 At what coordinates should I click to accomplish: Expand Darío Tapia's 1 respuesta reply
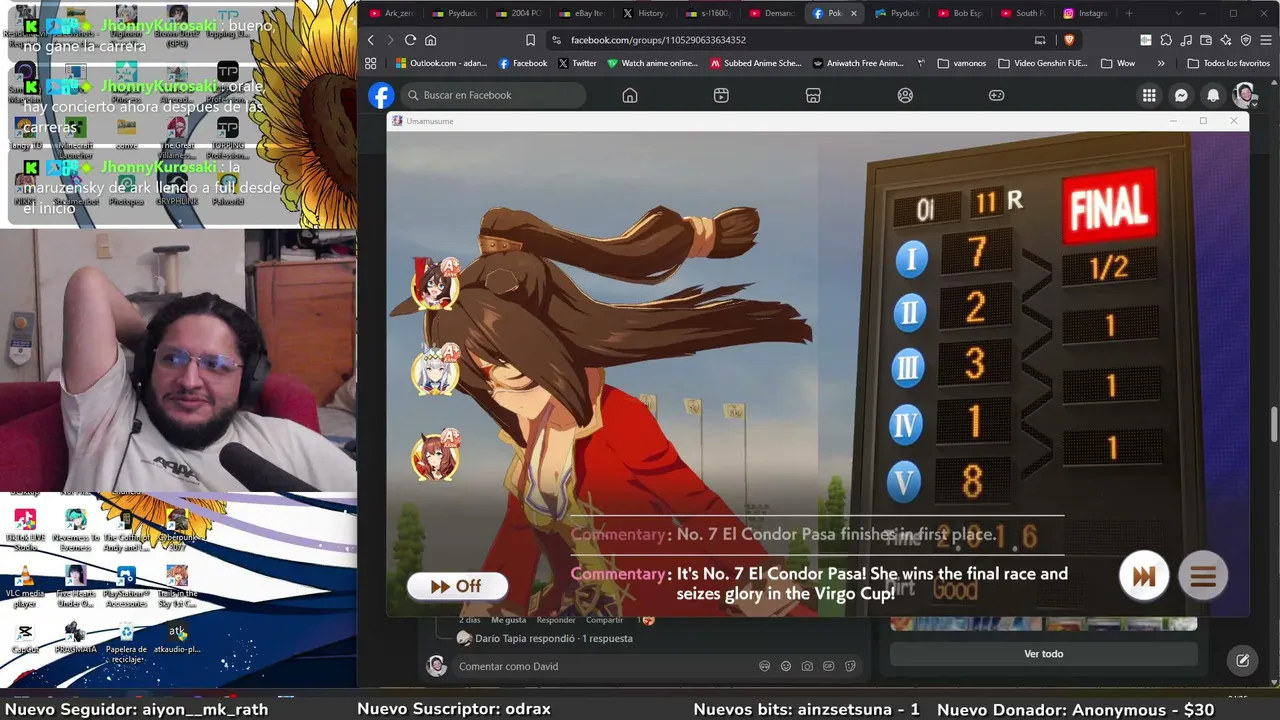[553, 638]
